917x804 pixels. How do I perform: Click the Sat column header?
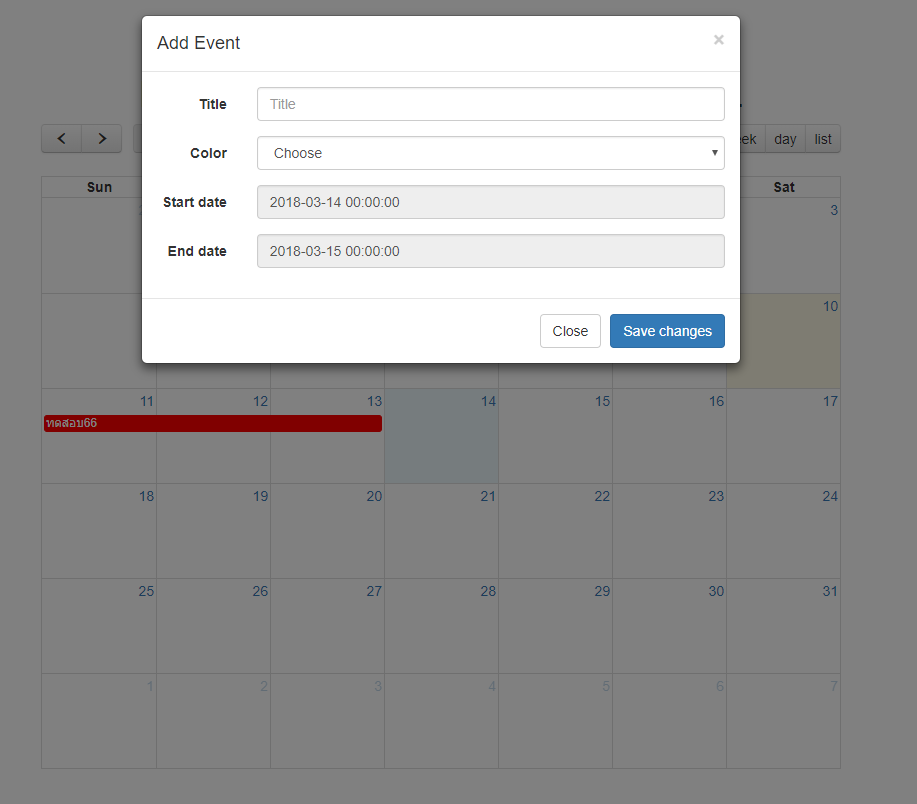pos(784,187)
